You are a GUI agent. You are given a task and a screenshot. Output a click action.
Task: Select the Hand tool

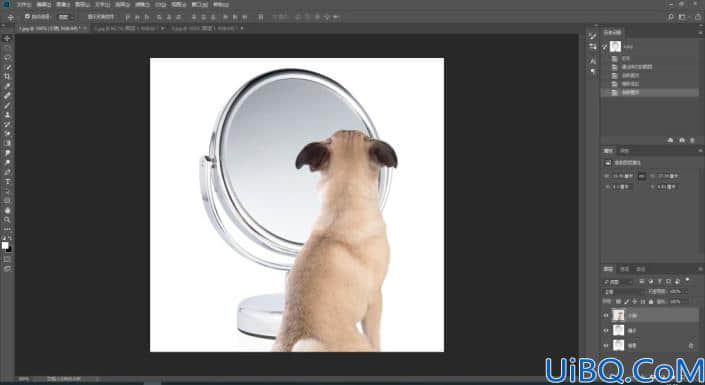pos(7,210)
